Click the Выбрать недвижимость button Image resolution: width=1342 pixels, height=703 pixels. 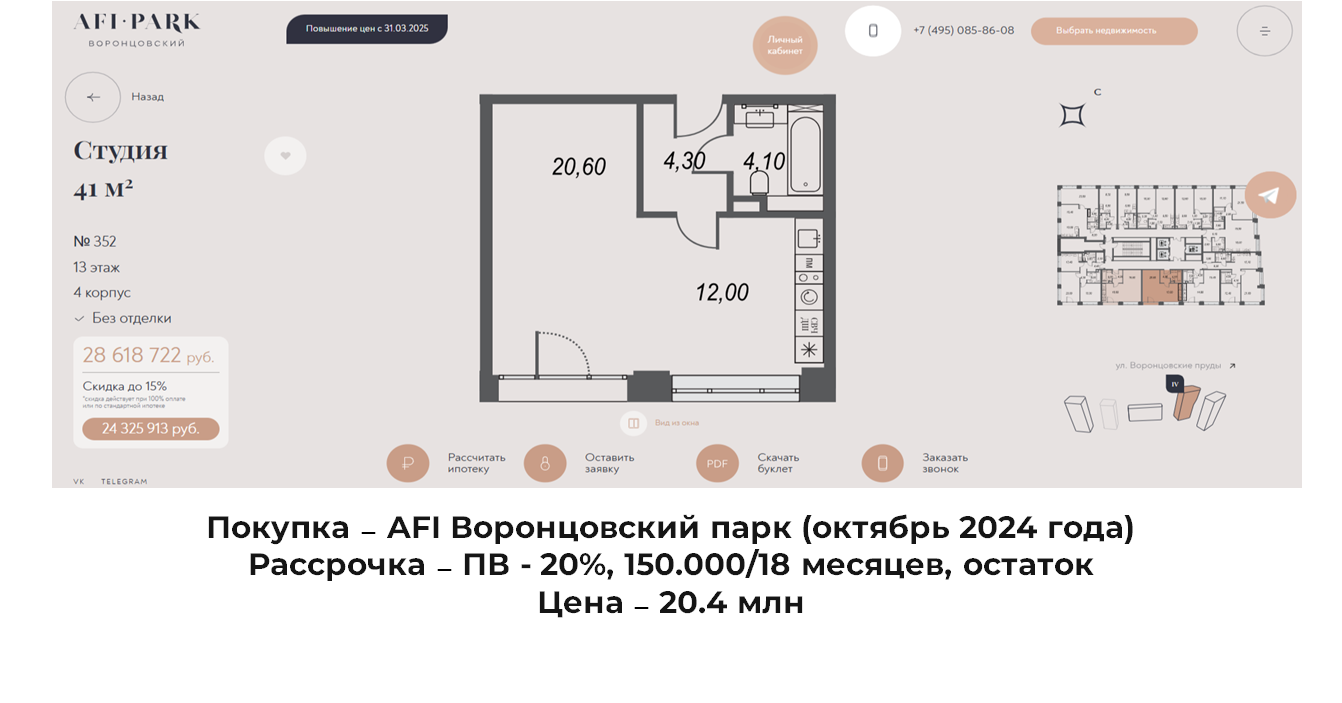click(1114, 31)
